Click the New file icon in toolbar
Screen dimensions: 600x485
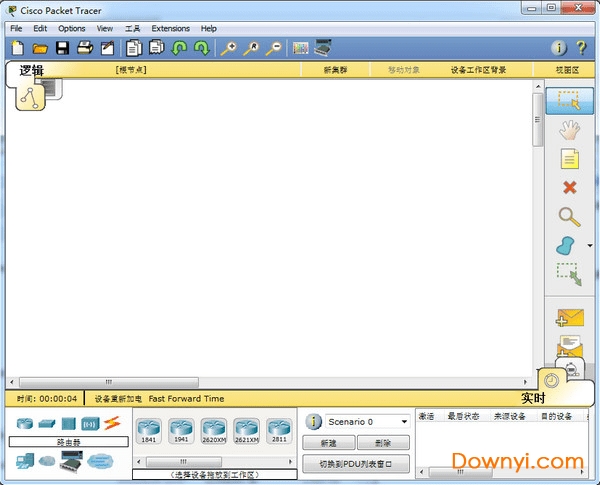coord(18,48)
